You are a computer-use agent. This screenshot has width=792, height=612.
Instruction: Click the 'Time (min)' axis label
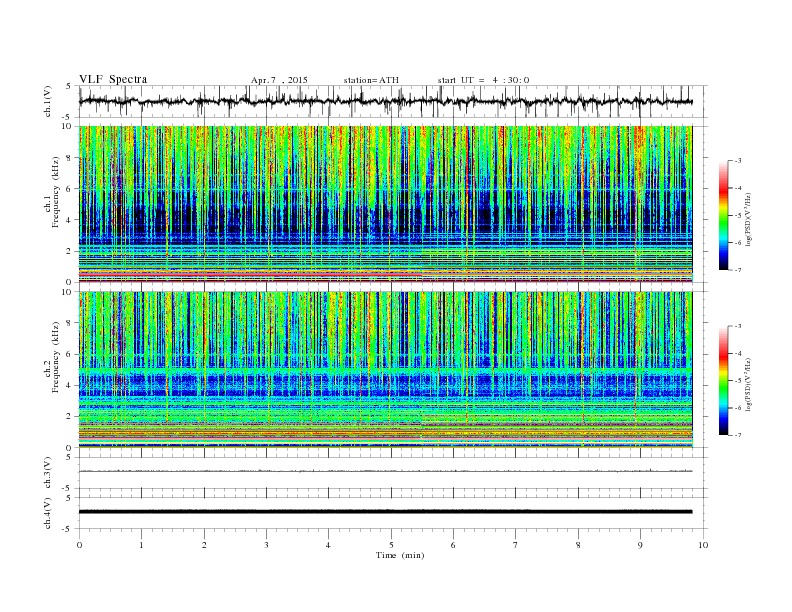tap(400, 555)
